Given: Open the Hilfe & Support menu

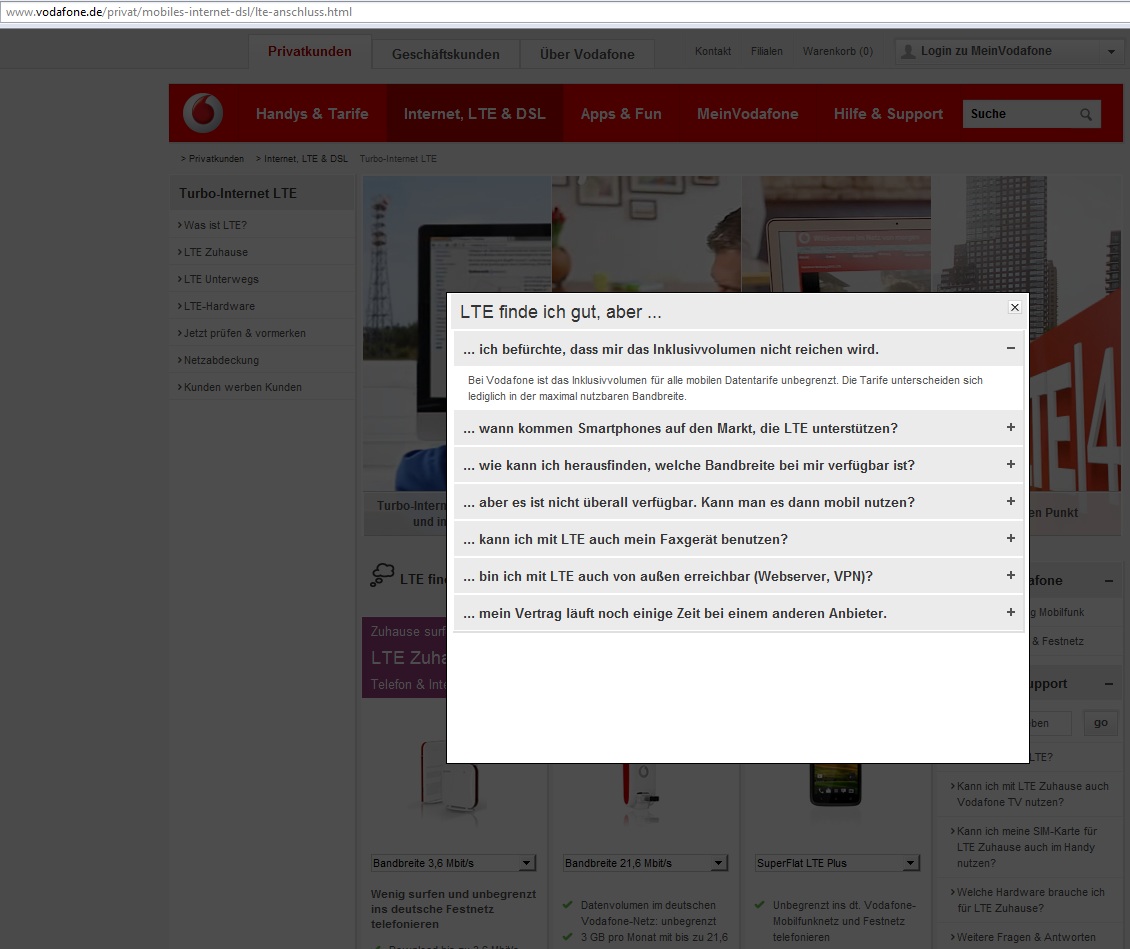Looking at the screenshot, I should 888,114.
